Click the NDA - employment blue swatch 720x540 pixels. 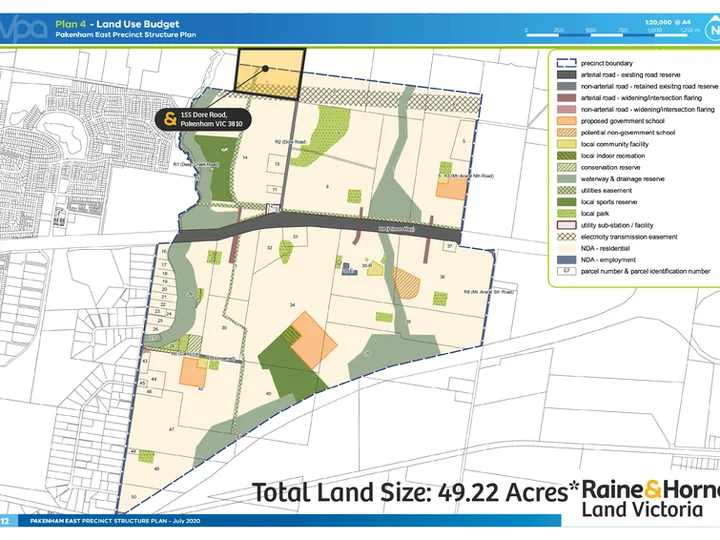pyautogui.click(x=566, y=260)
